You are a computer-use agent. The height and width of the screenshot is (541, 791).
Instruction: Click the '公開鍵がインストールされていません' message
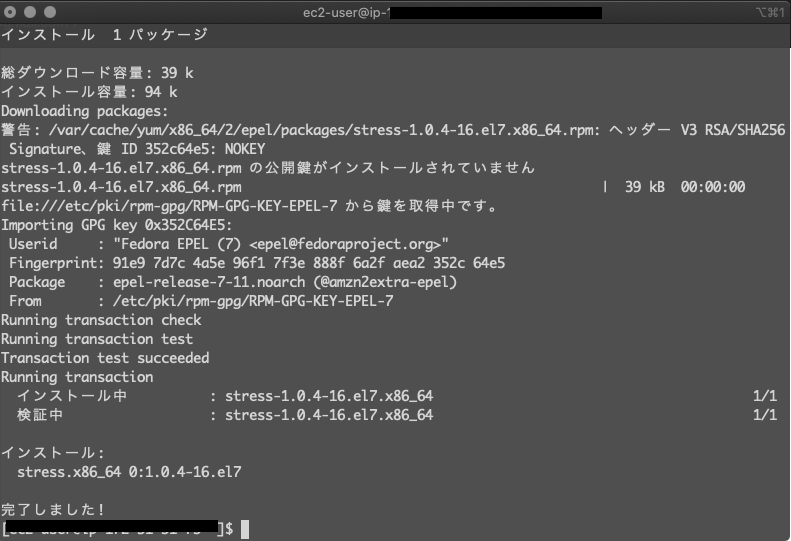coord(400,168)
